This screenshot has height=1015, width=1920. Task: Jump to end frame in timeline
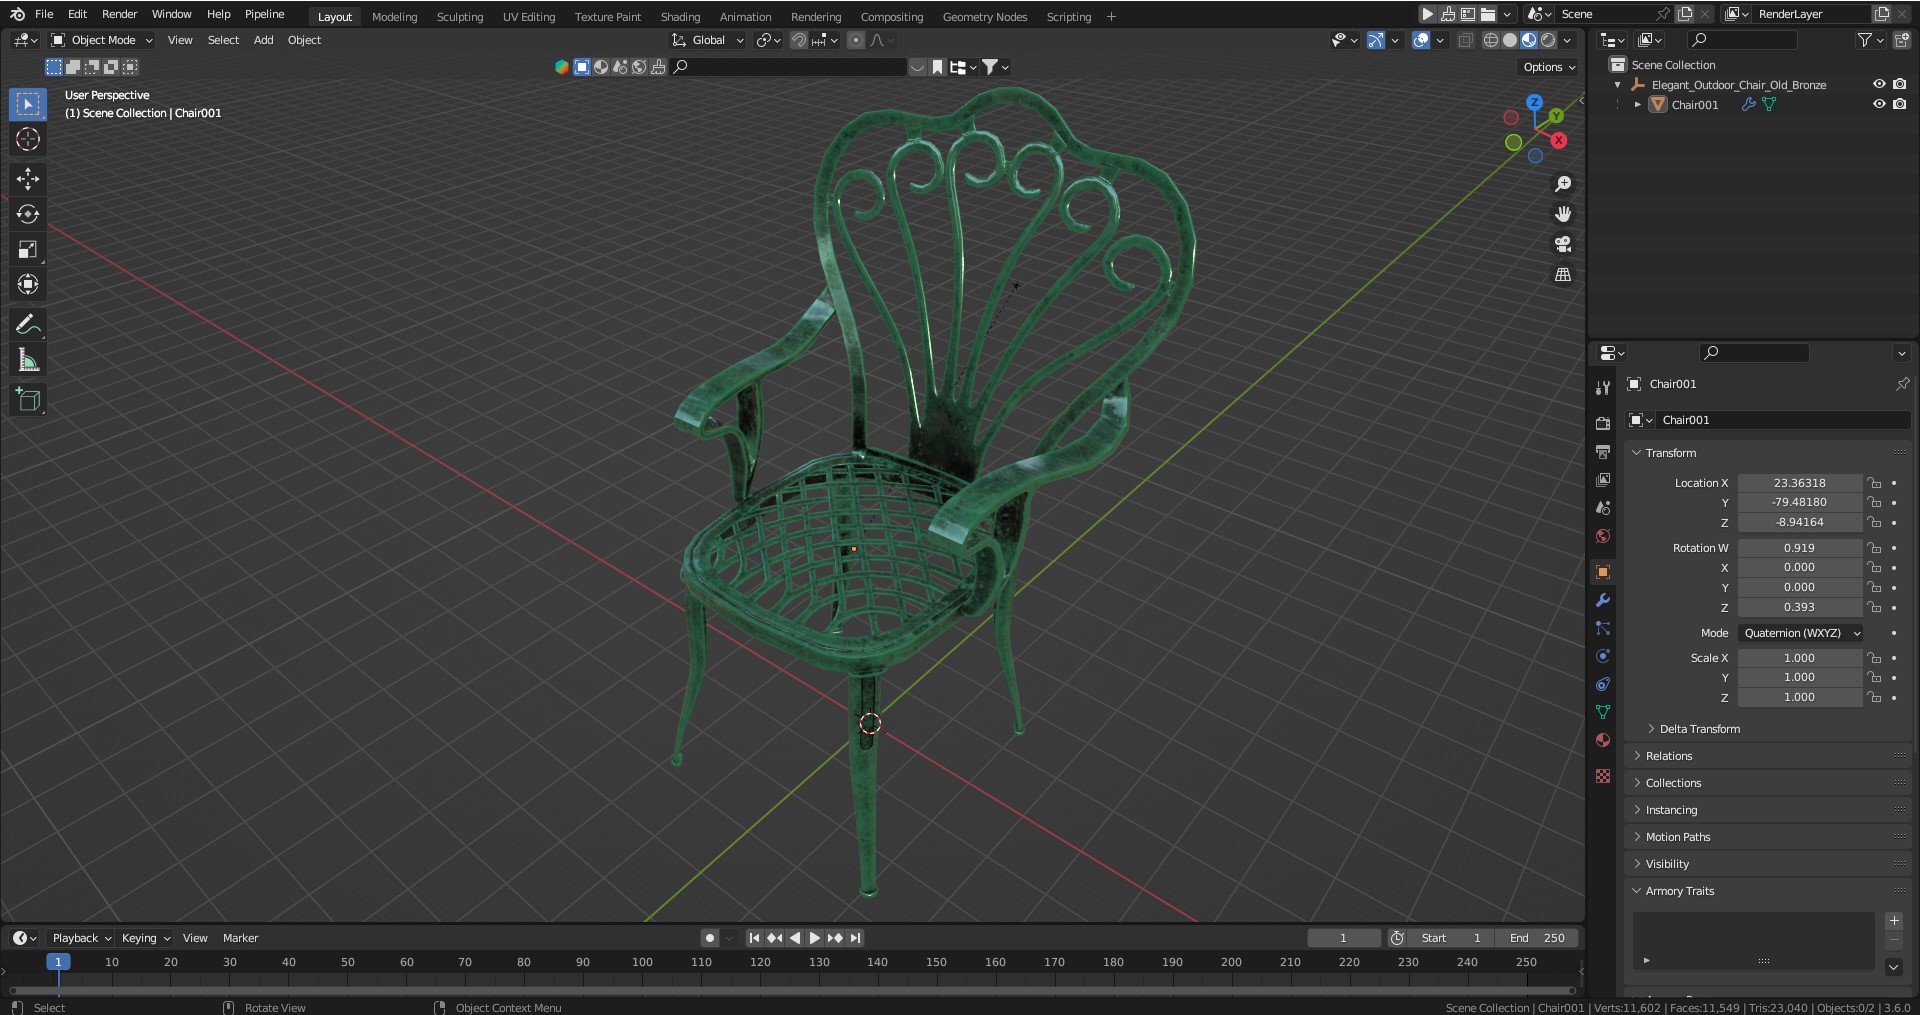[855, 938]
